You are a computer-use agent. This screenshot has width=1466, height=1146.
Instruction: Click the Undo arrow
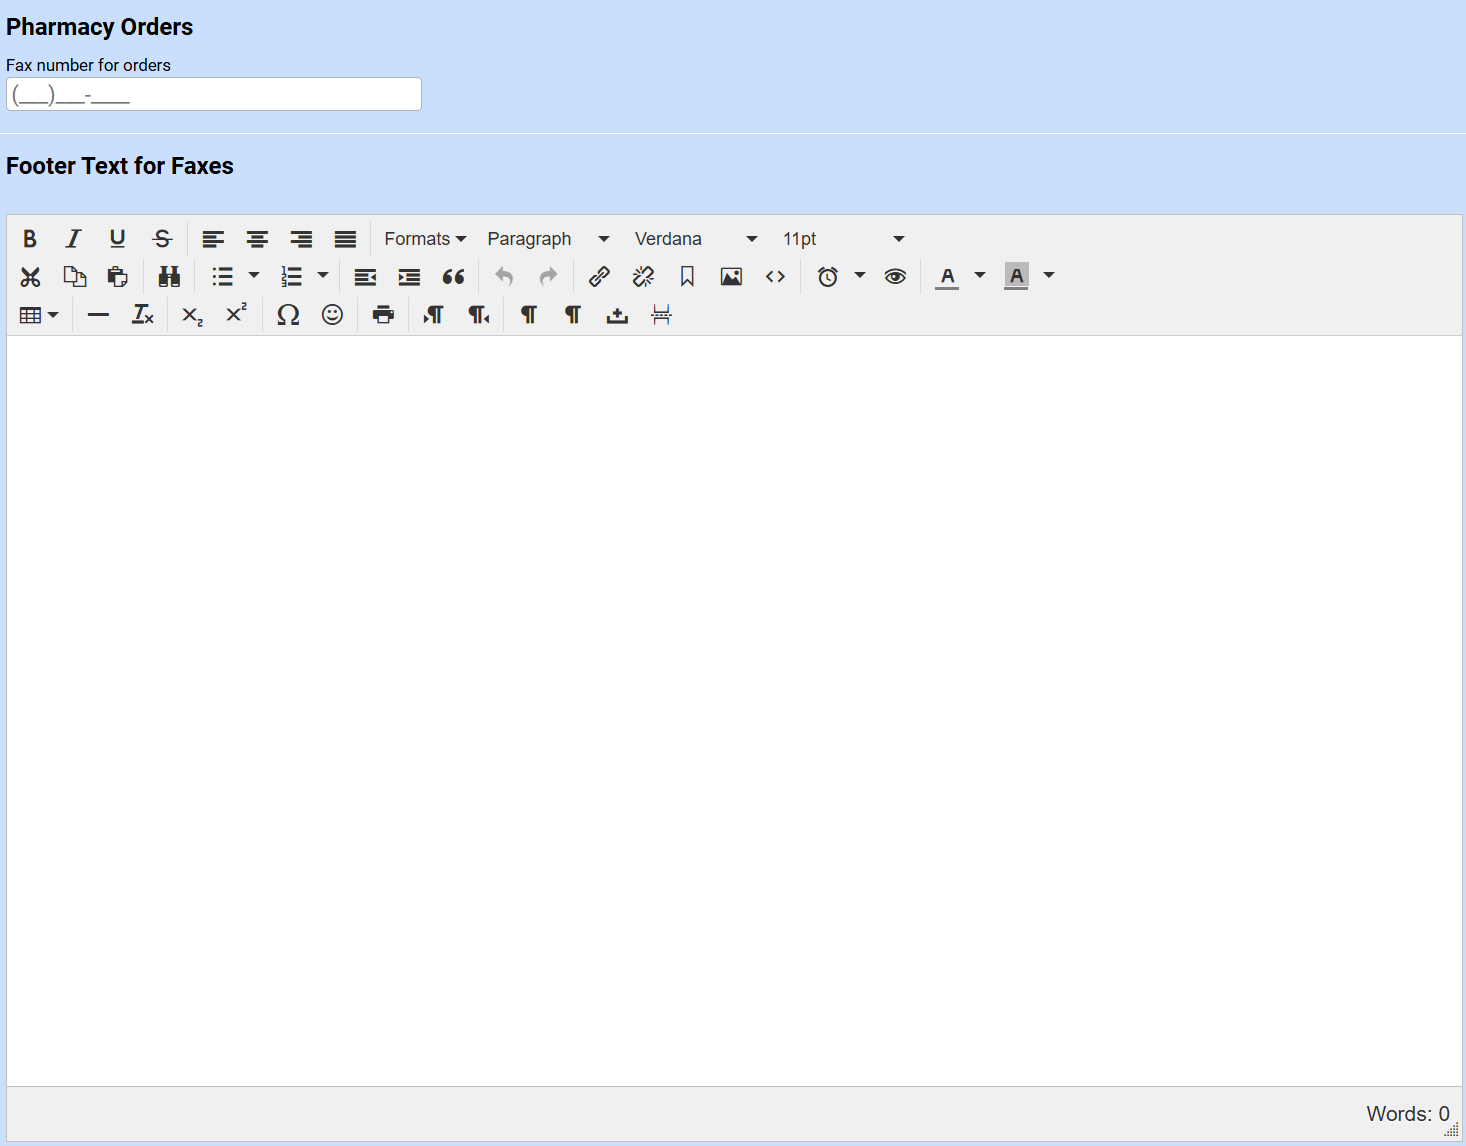[x=504, y=277]
